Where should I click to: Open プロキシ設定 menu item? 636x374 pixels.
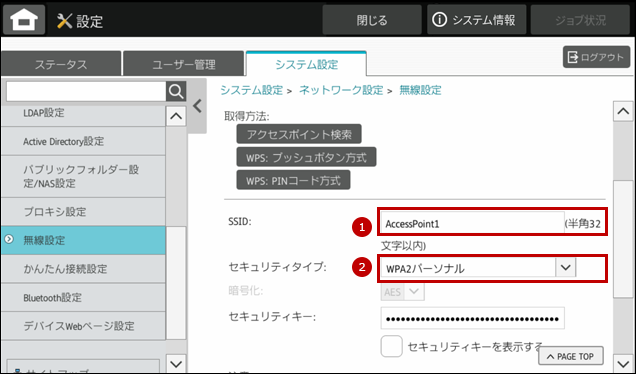(x=83, y=212)
